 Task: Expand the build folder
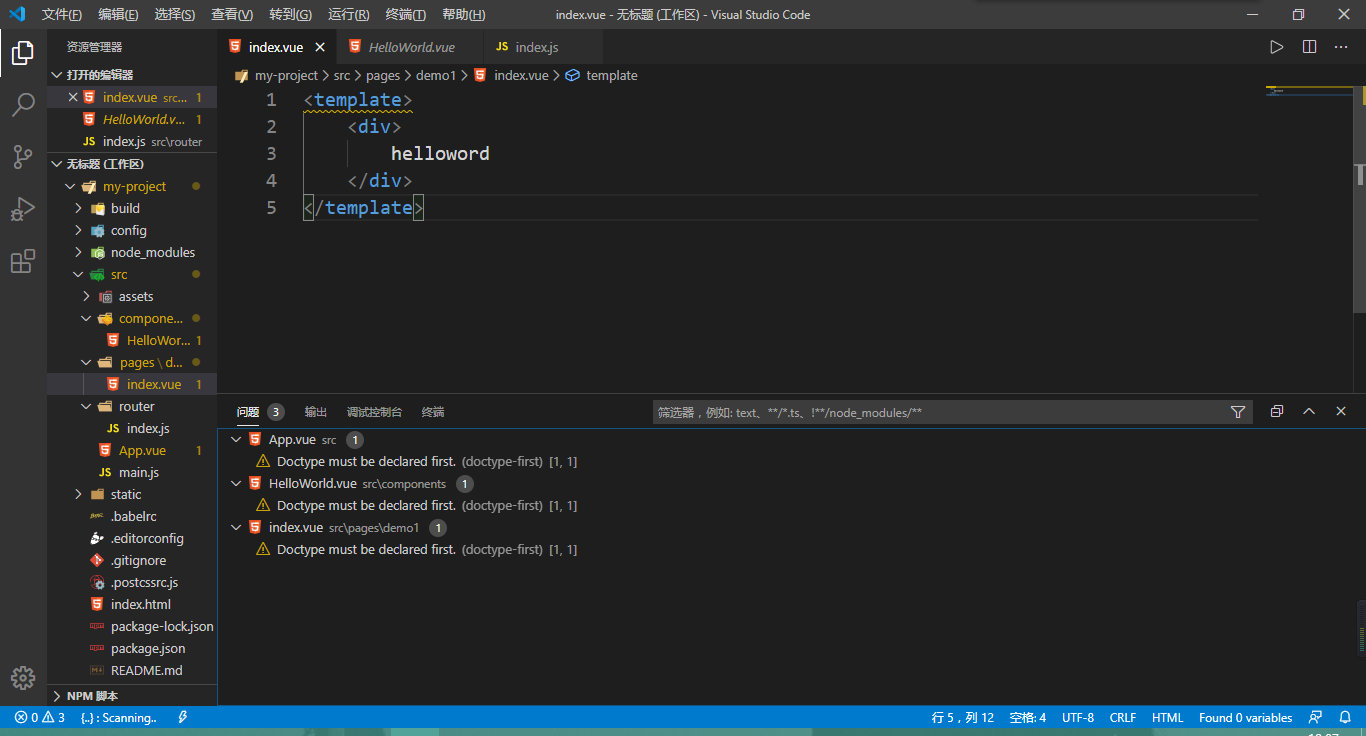point(132,208)
